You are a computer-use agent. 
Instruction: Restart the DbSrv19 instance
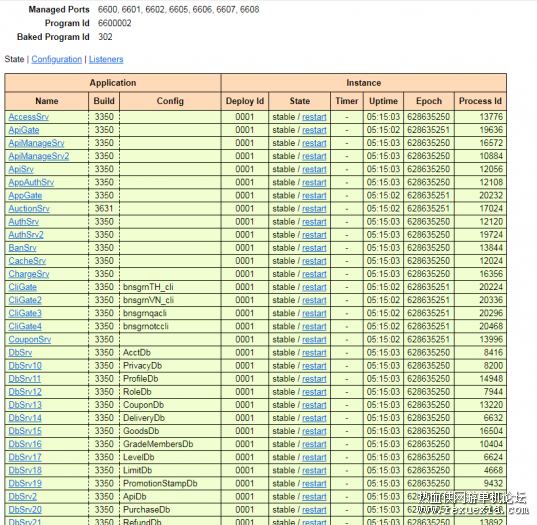[314, 484]
